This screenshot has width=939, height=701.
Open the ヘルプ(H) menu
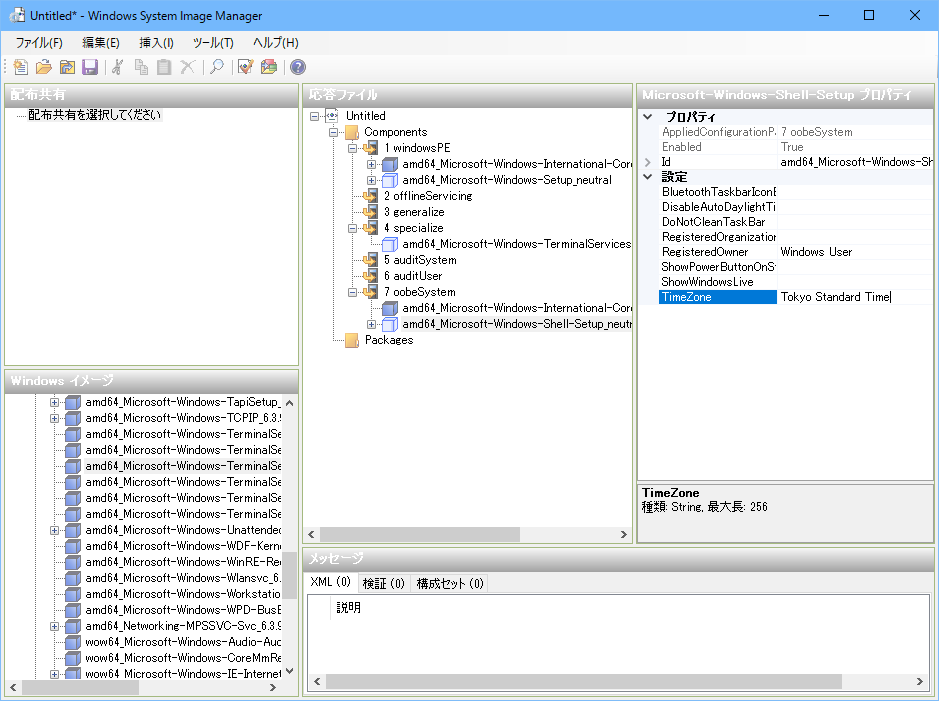pos(275,43)
